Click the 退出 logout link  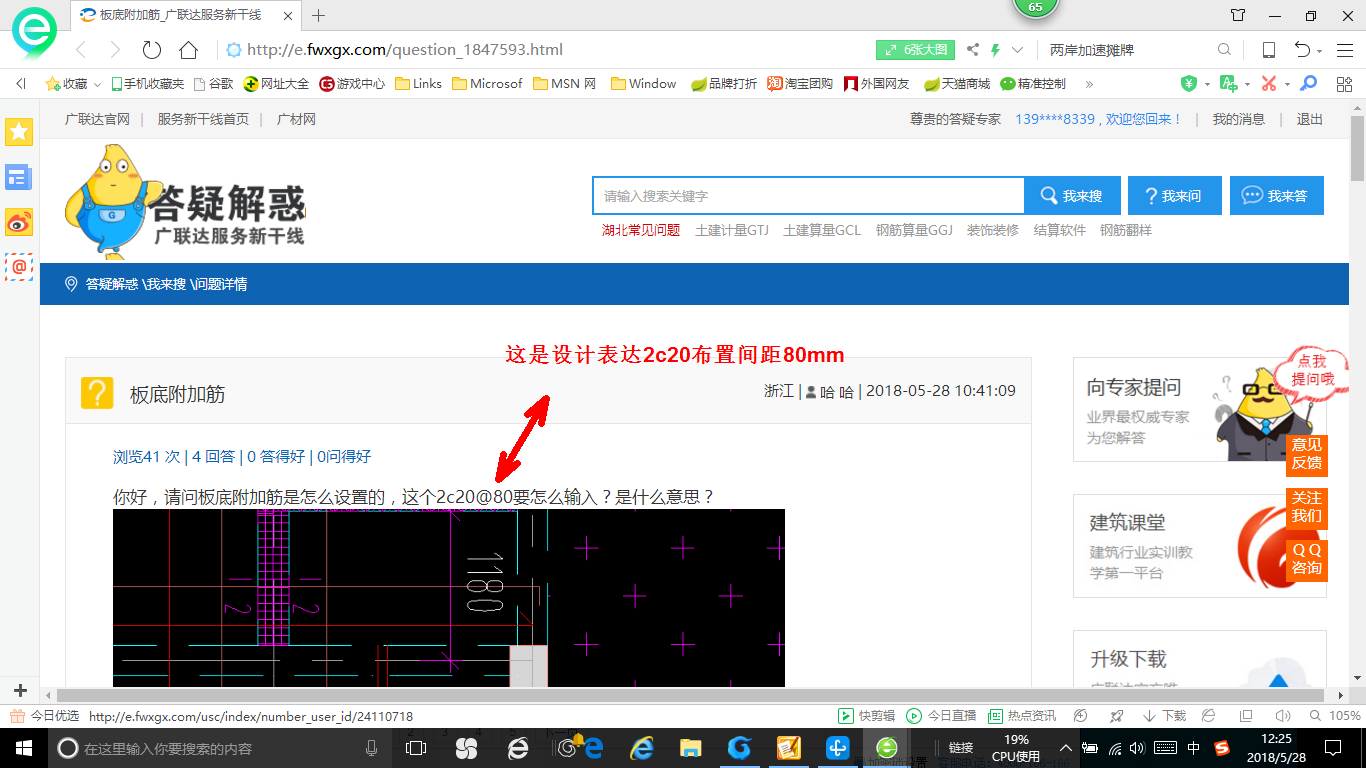1310,119
